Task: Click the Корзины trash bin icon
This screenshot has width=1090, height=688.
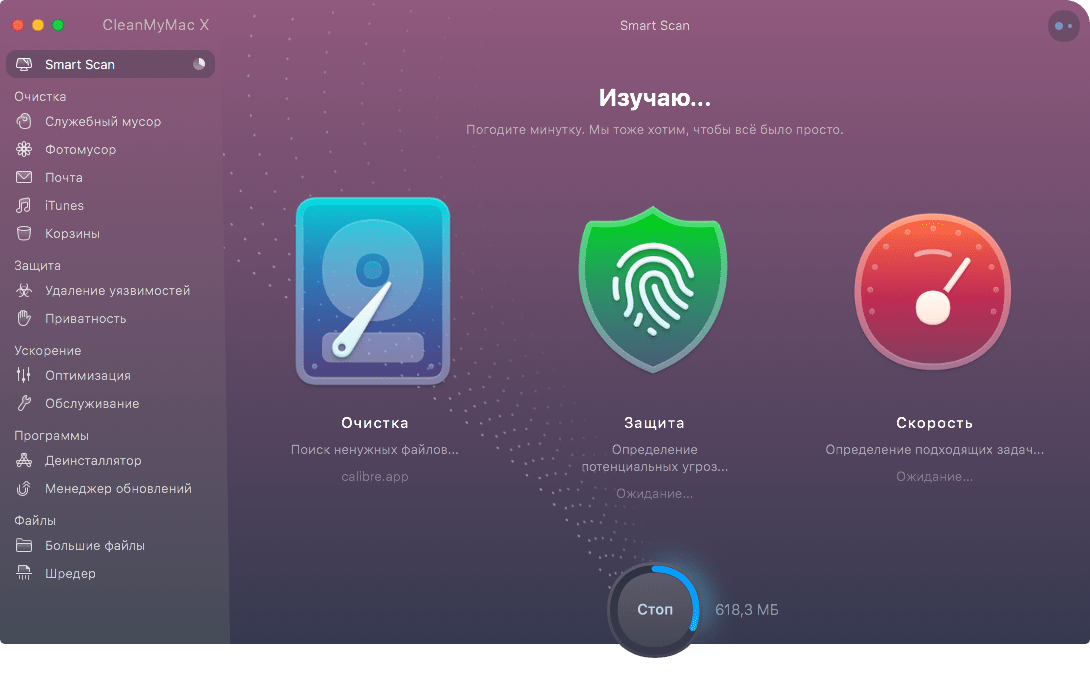Action: [24, 234]
